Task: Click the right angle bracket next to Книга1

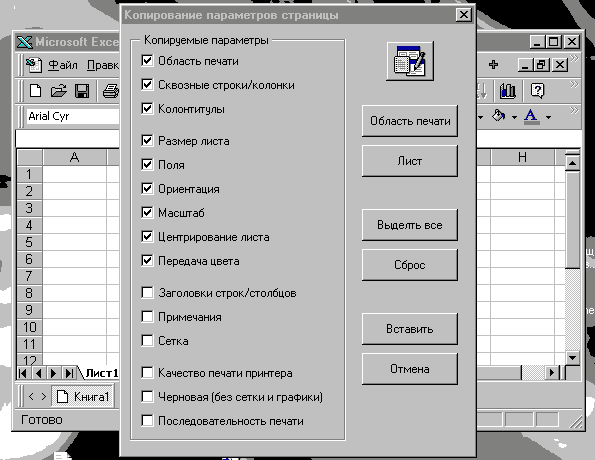Action: pyautogui.click(x=44, y=397)
